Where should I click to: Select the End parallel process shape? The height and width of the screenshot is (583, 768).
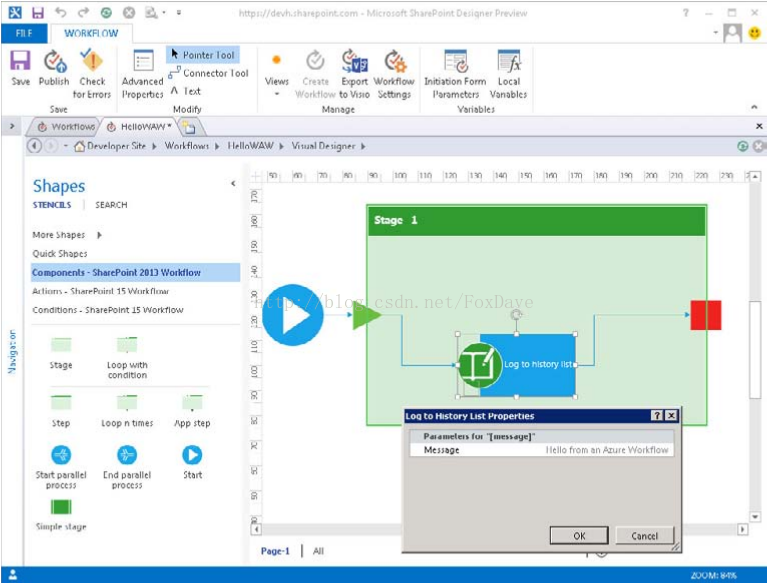point(127,467)
